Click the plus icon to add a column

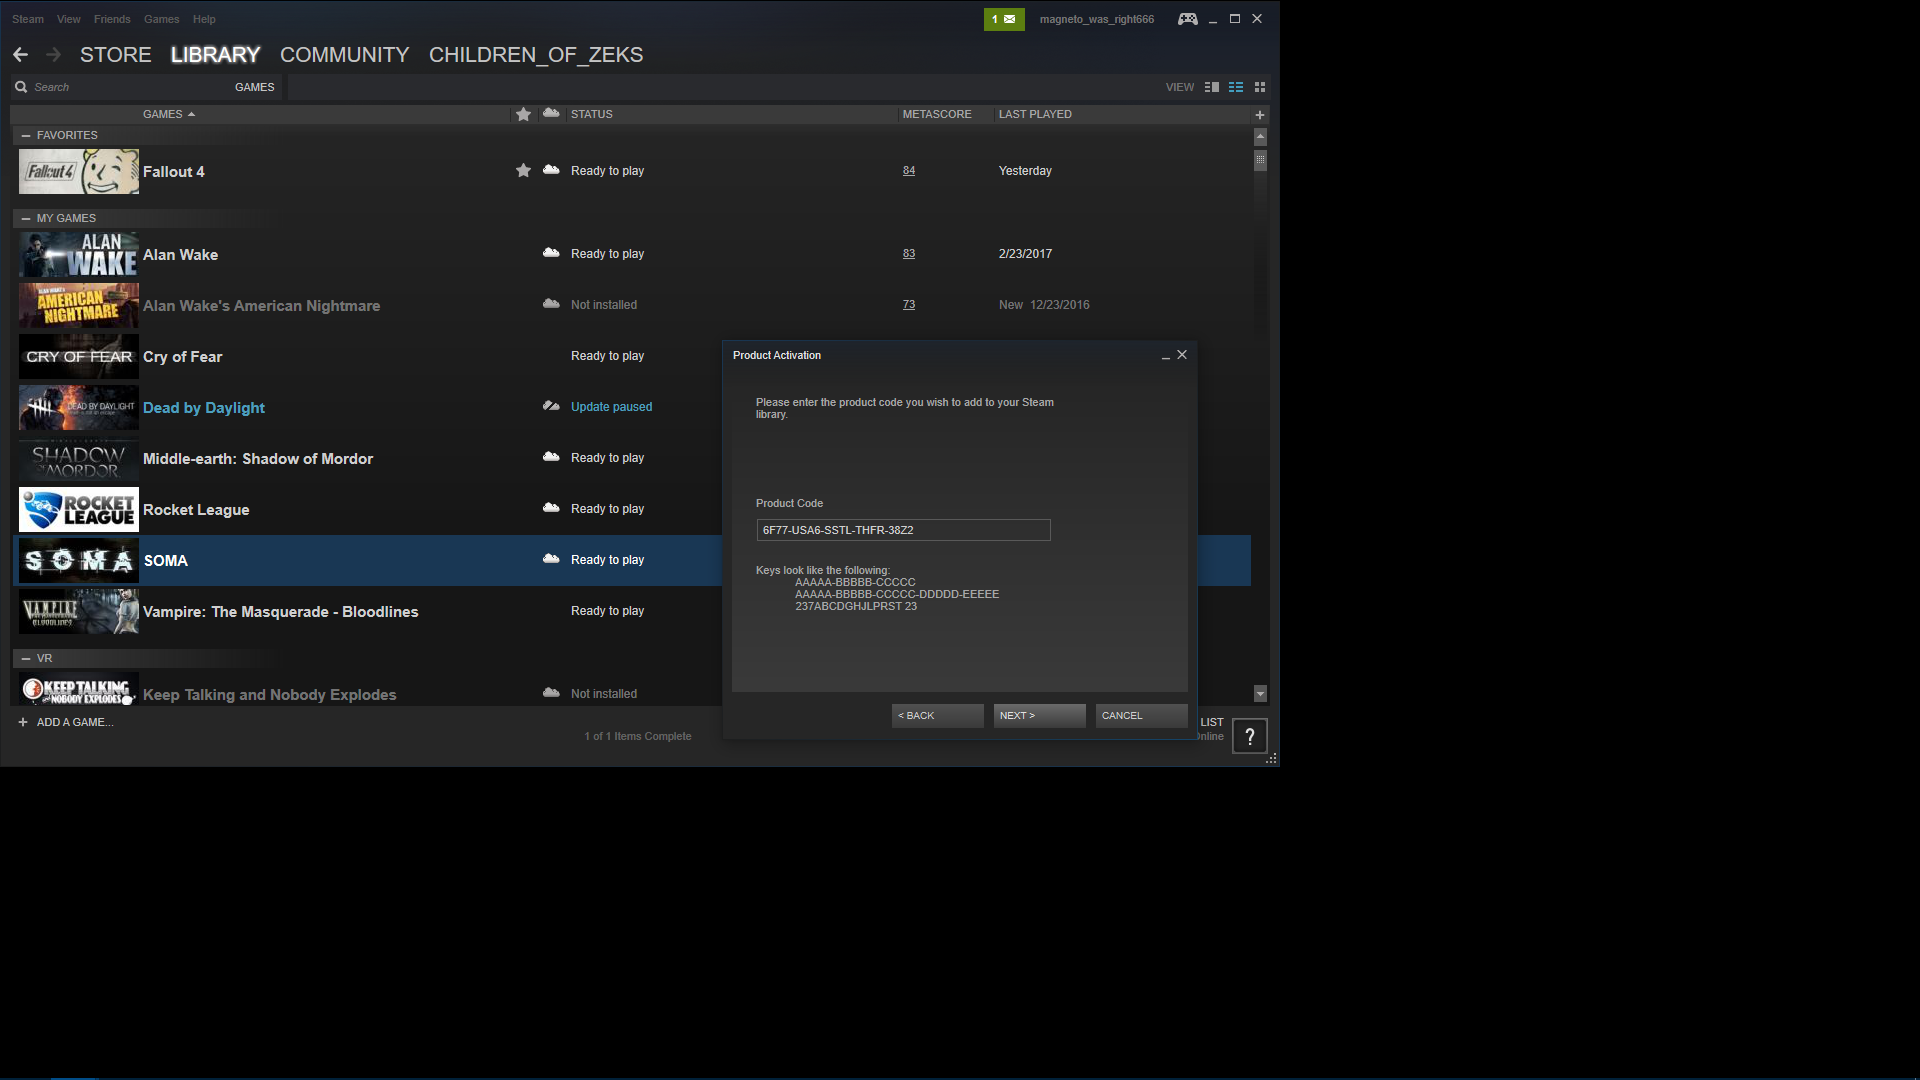click(x=1260, y=115)
